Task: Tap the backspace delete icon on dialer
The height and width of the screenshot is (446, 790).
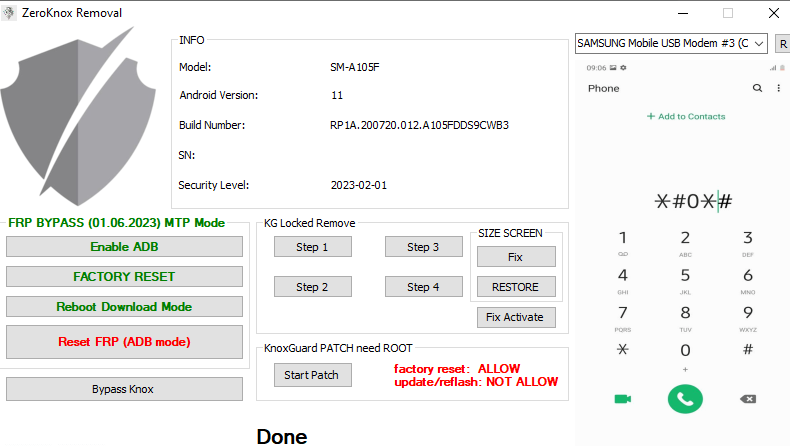Action: pyautogui.click(x=748, y=399)
